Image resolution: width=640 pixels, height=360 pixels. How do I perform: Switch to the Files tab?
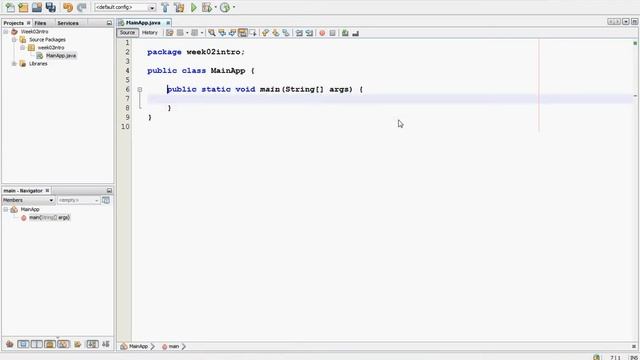40,23
